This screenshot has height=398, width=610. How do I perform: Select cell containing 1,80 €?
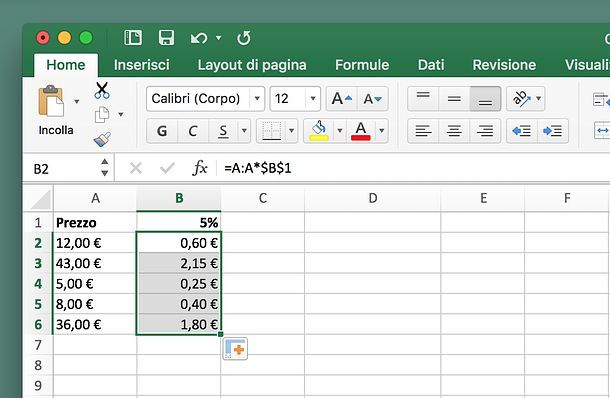coord(179,324)
